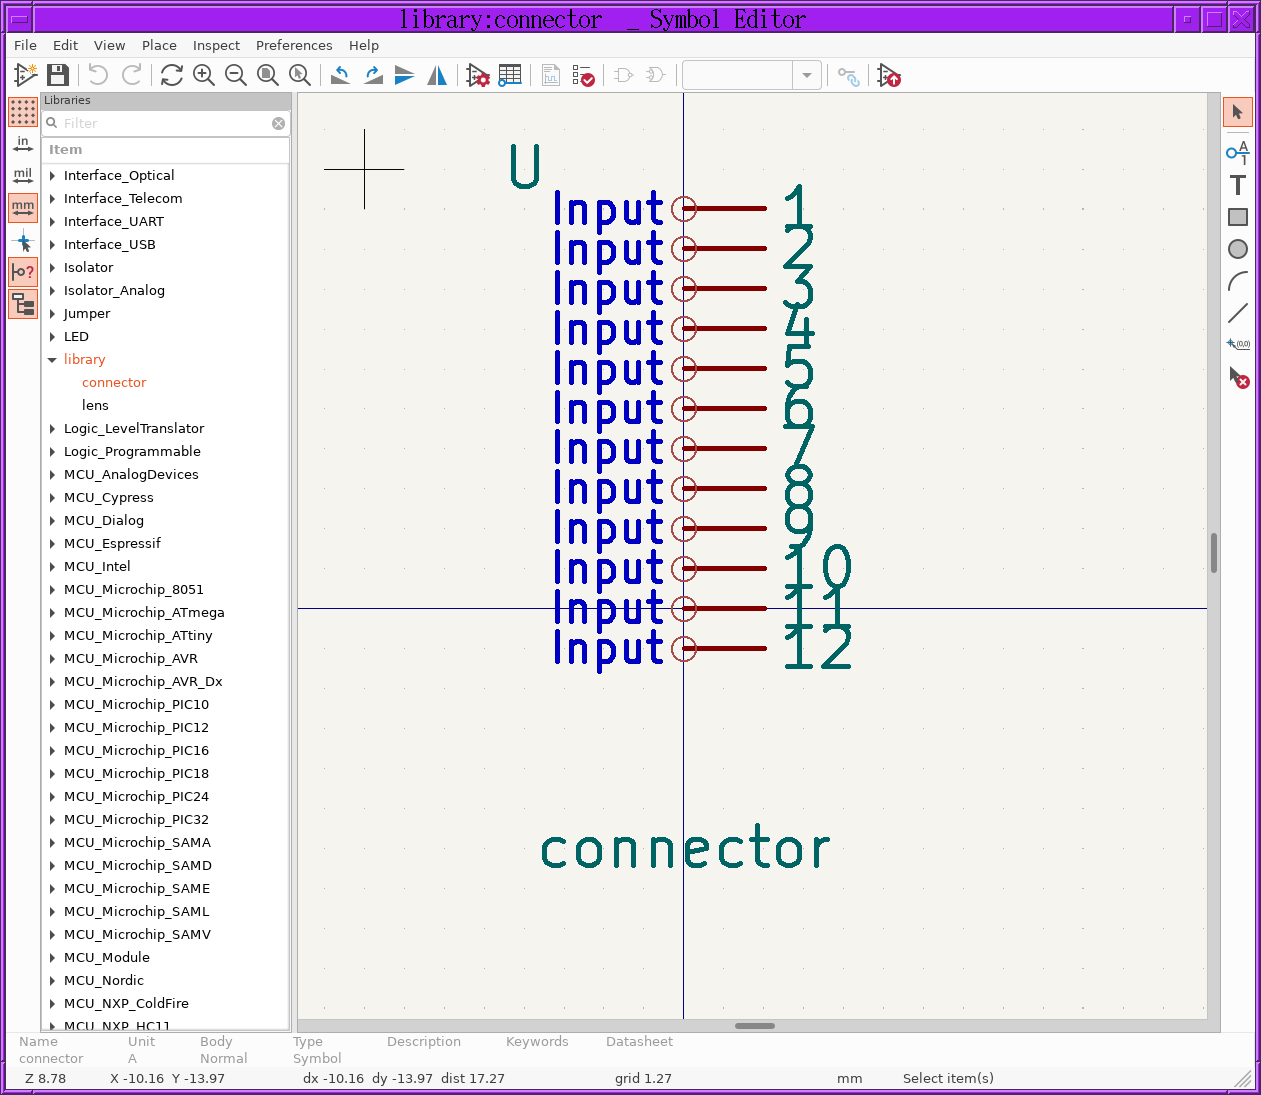Open the Inspect menu

pos(216,45)
